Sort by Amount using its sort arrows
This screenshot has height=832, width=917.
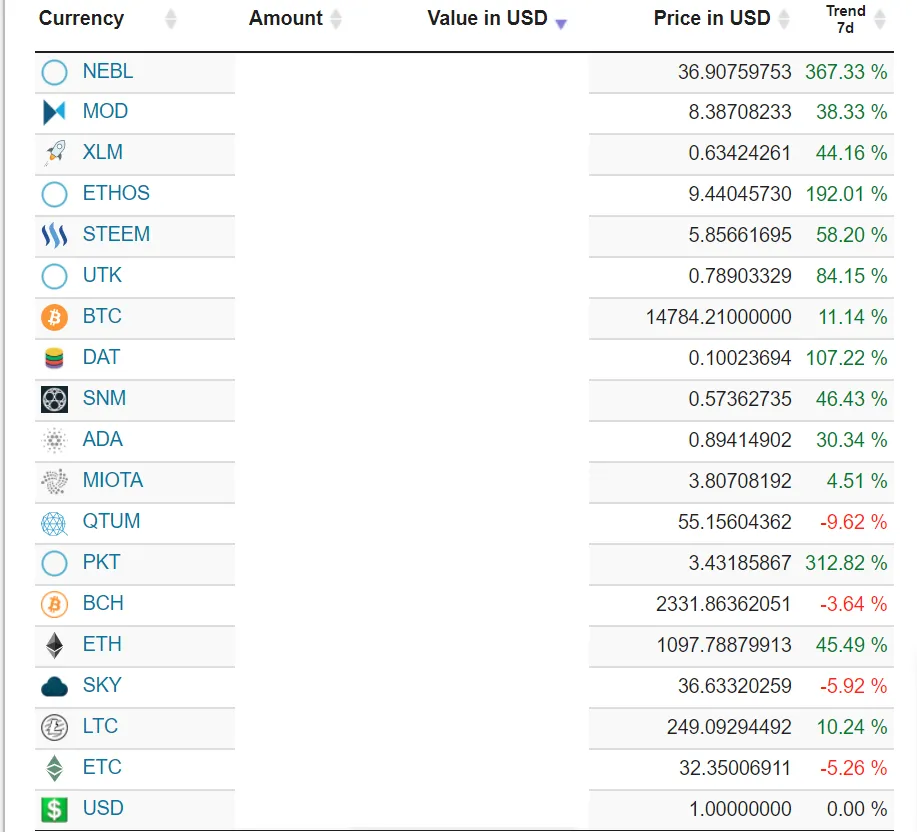click(x=336, y=19)
